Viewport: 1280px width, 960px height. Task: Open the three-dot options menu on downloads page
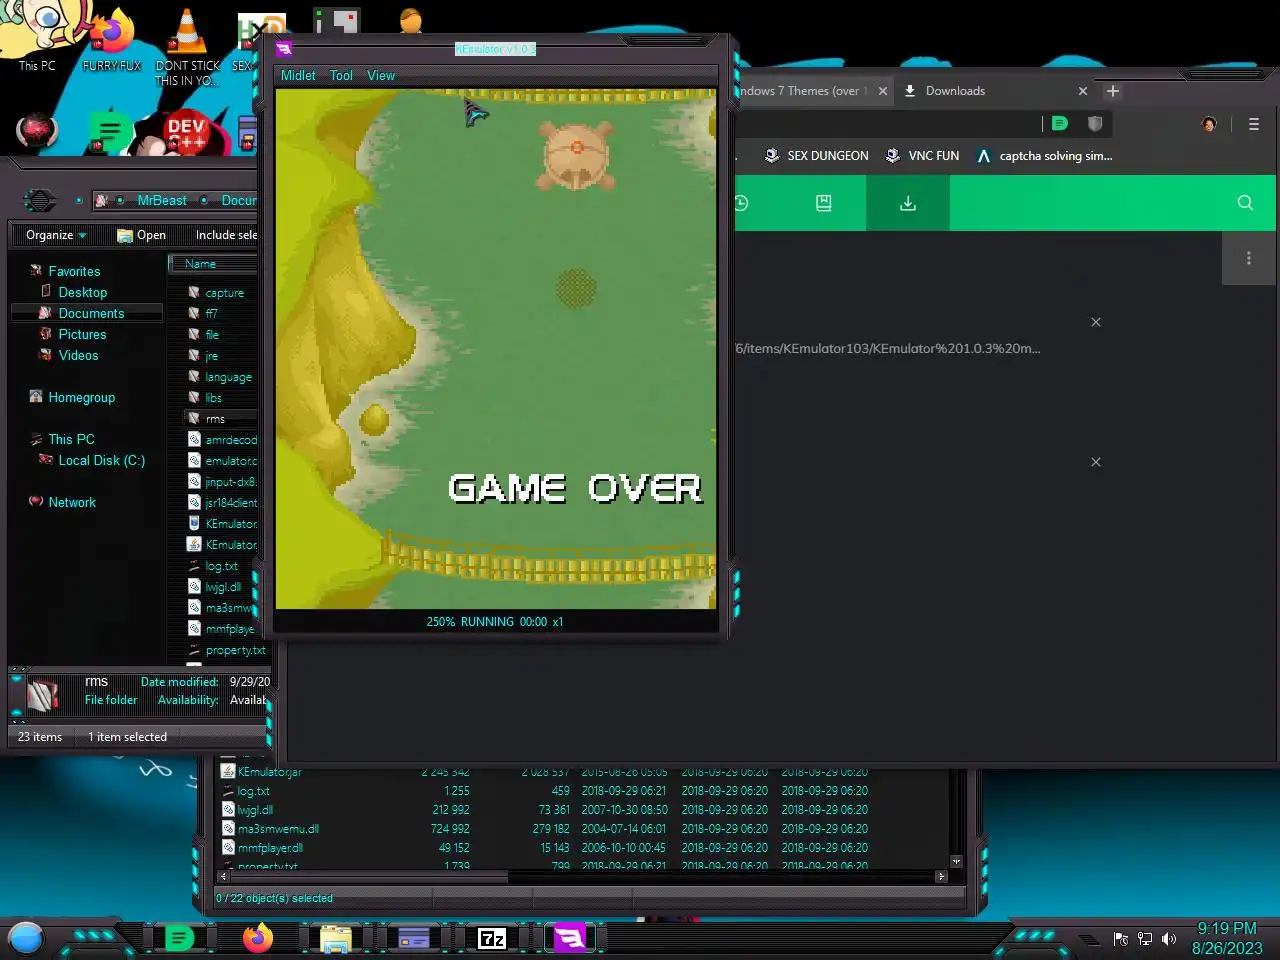[x=1249, y=258]
